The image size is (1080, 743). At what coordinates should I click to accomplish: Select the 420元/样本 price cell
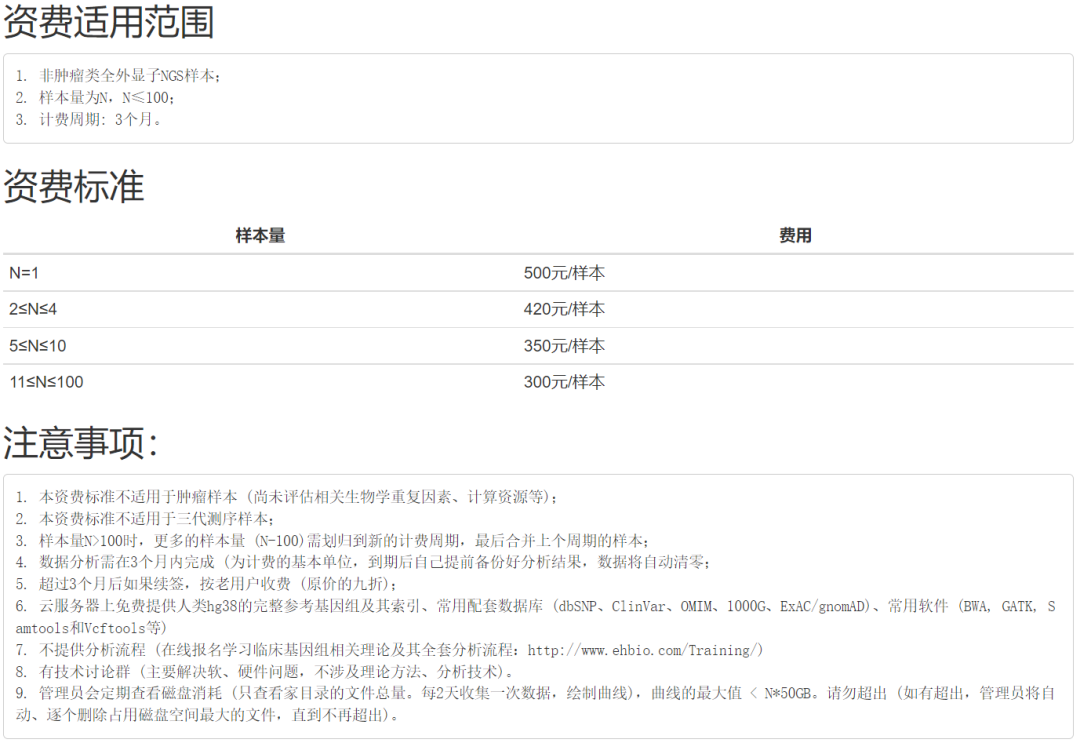(x=564, y=309)
